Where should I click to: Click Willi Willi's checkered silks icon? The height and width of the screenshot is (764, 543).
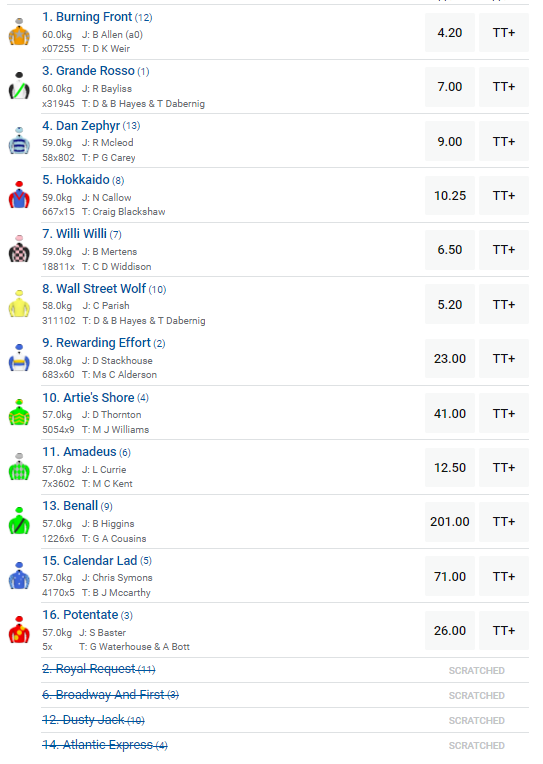(19, 249)
